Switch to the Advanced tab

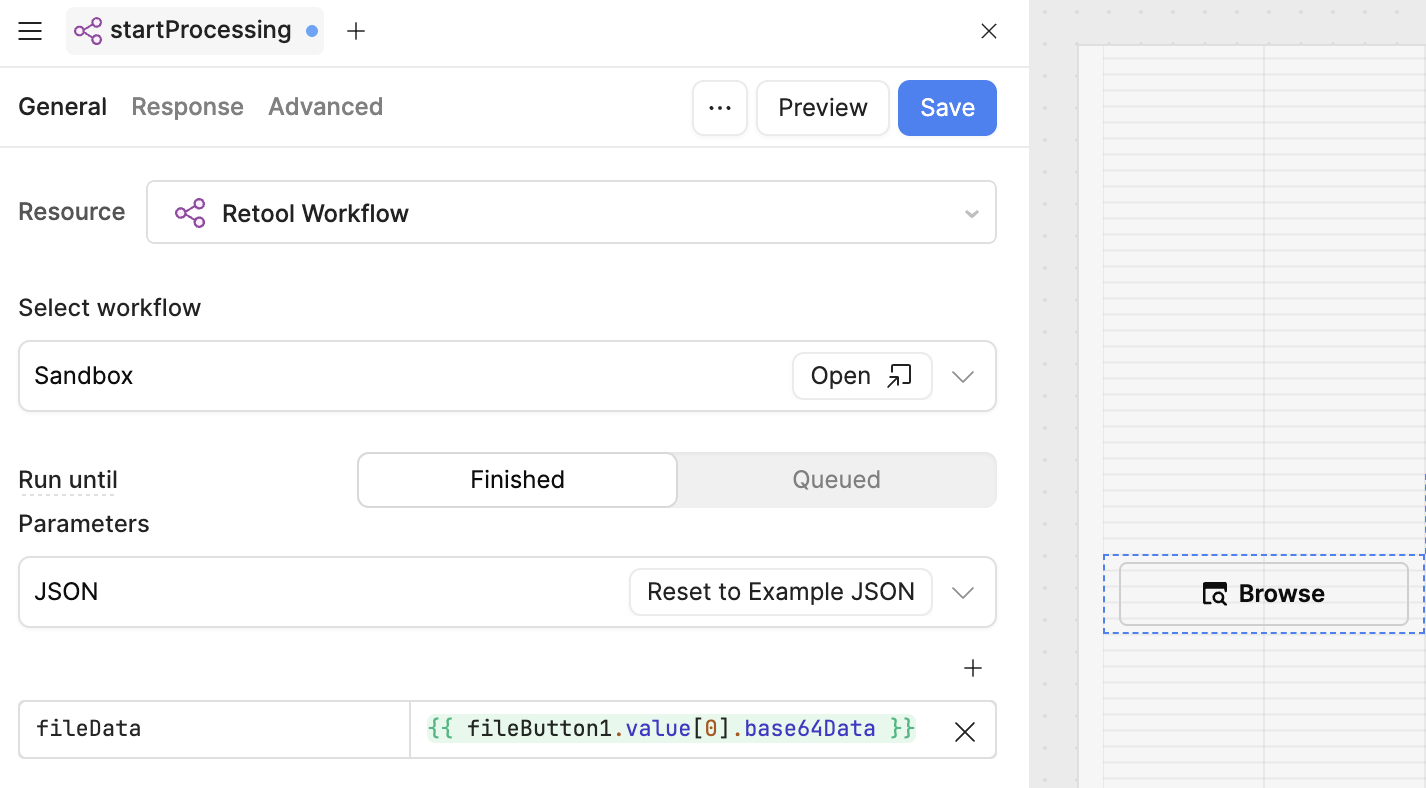pyautogui.click(x=326, y=107)
